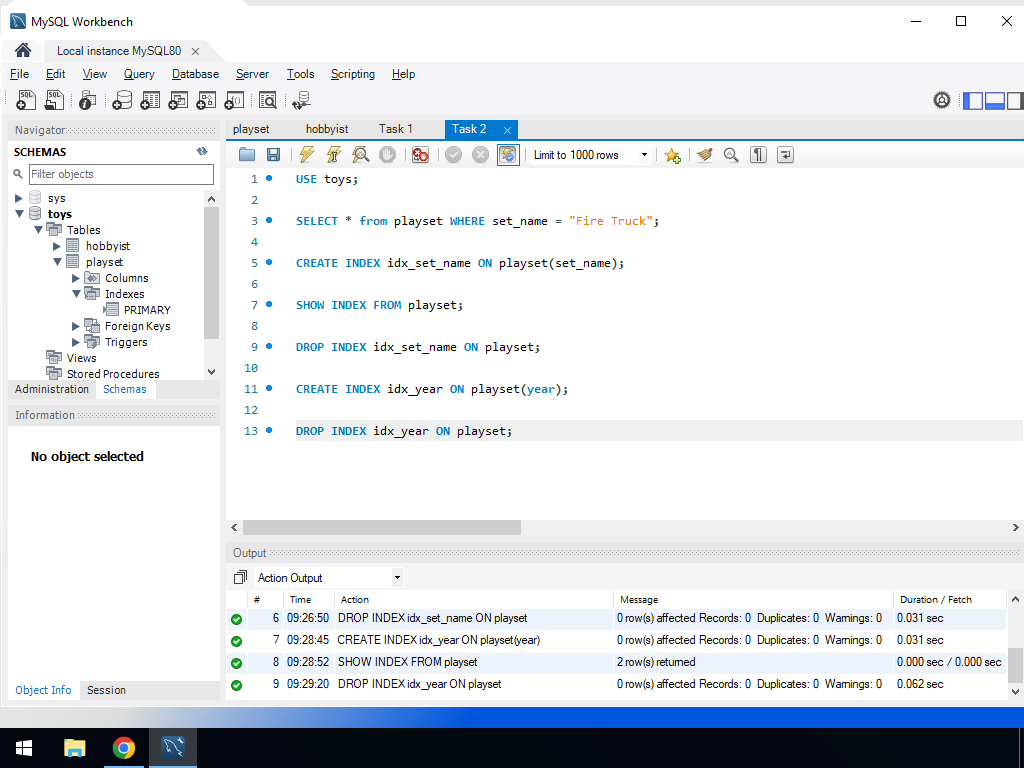Switch to the Administration tab
The image size is (1024, 768).
click(x=52, y=389)
